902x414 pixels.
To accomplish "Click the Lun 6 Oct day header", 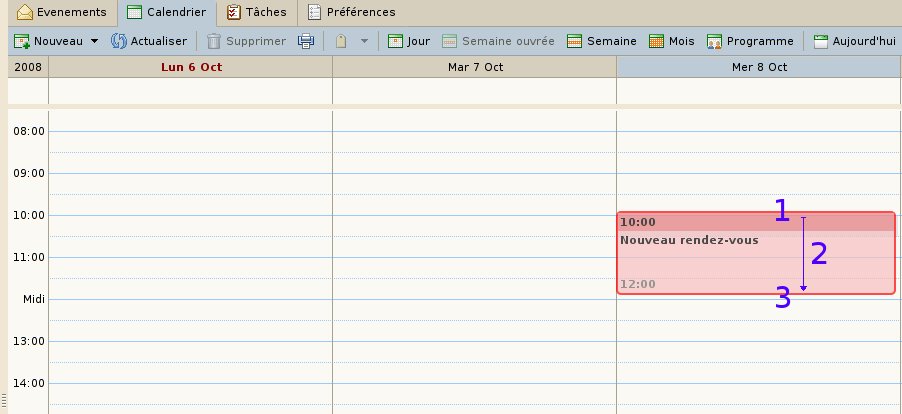I will (191, 66).
